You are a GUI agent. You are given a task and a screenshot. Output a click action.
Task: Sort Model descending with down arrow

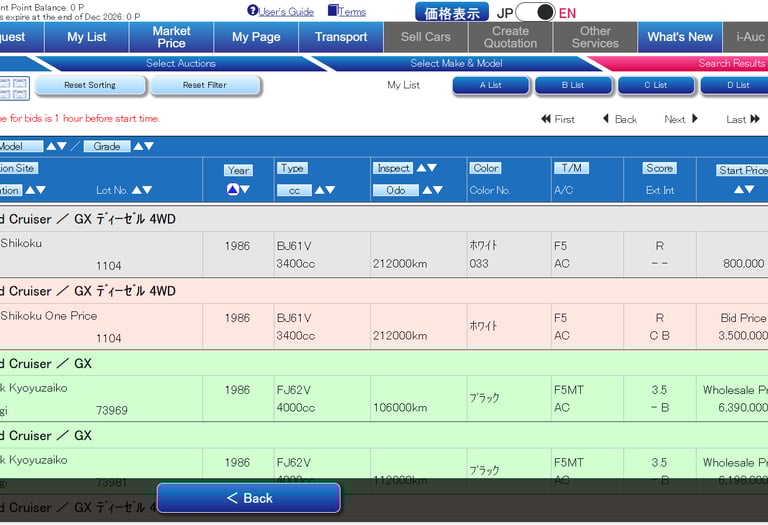[x=62, y=146]
